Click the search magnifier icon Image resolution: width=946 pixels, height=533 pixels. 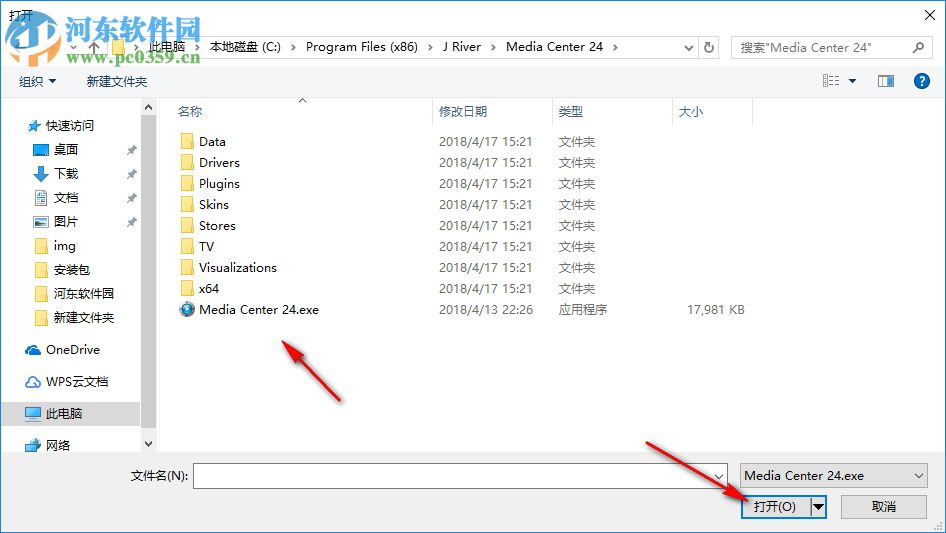coord(918,47)
